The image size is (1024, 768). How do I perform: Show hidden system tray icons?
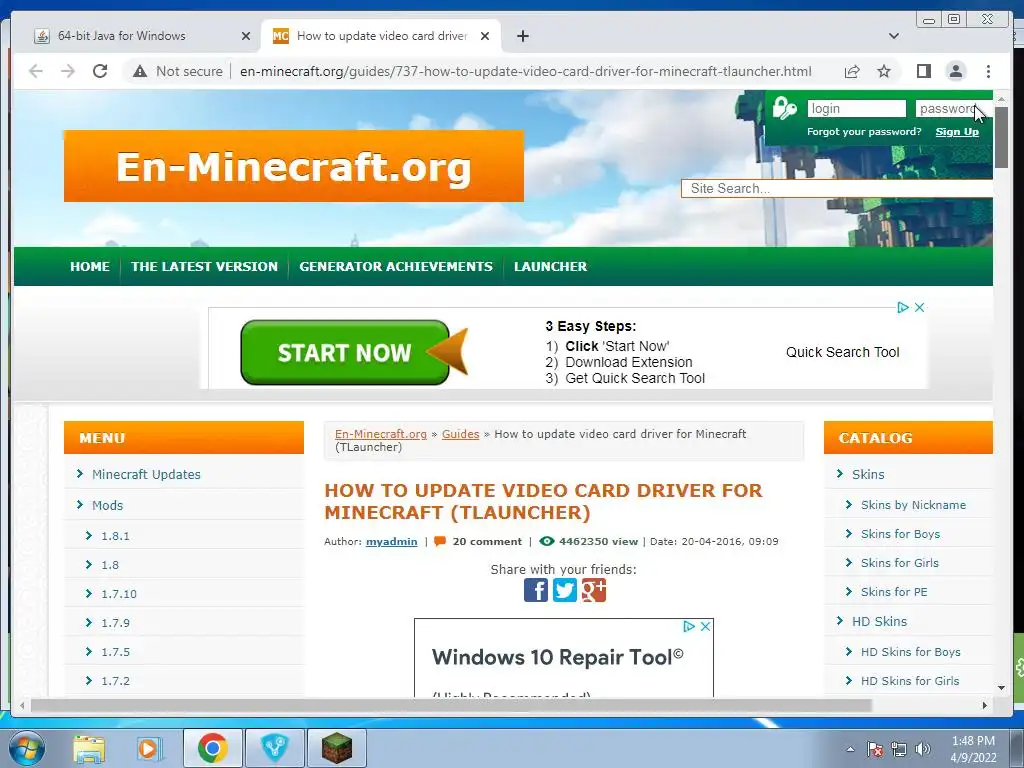[x=850, y=749]
